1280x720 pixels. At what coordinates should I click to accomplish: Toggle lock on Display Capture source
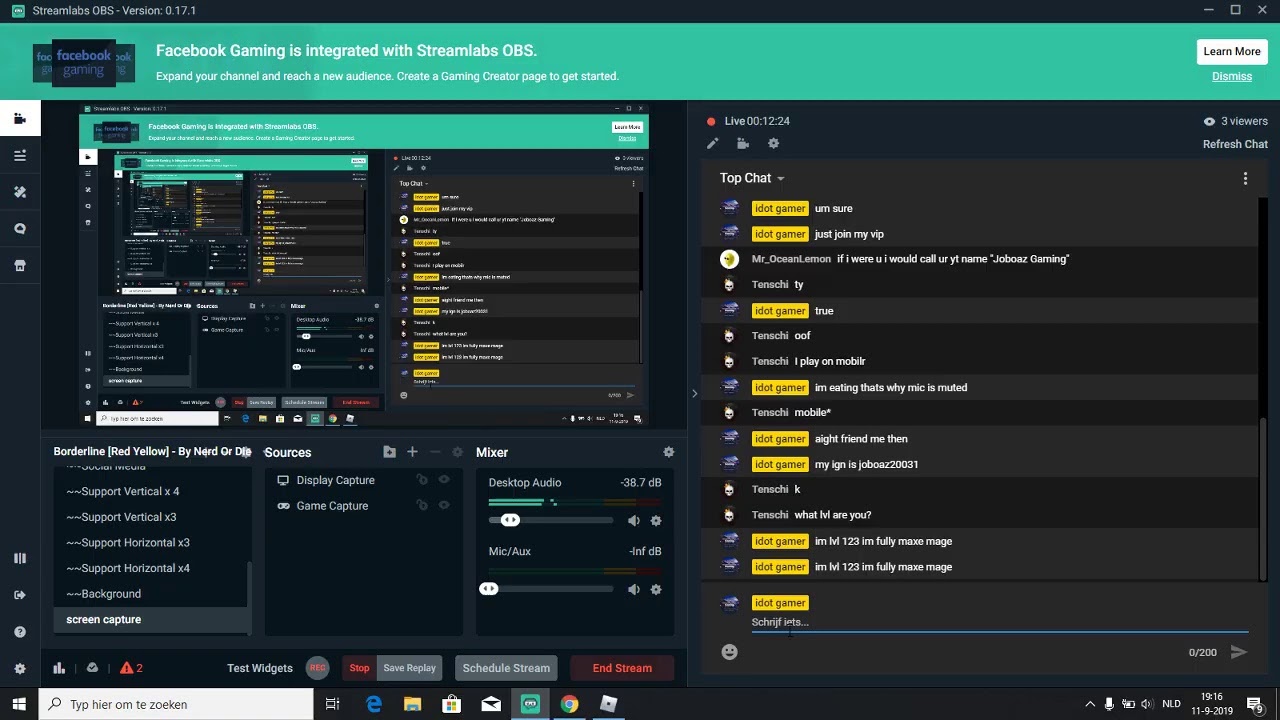(x=422, y=480)
